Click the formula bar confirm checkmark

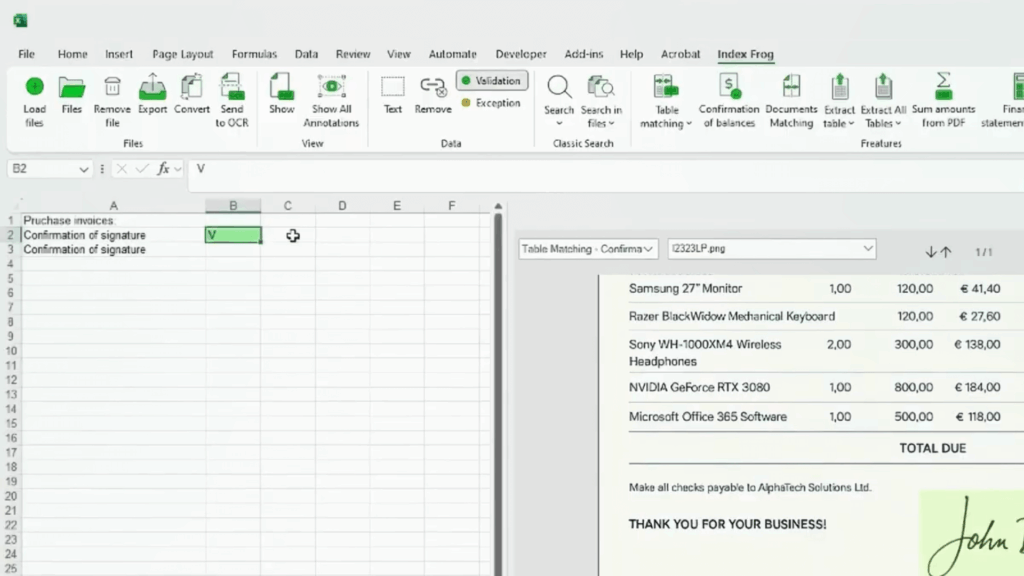142,169
